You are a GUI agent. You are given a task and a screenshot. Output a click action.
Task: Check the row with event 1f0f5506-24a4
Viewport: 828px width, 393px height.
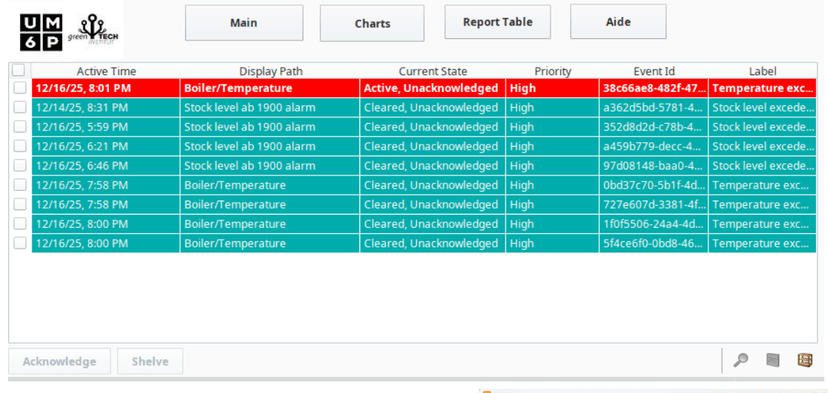20,224
